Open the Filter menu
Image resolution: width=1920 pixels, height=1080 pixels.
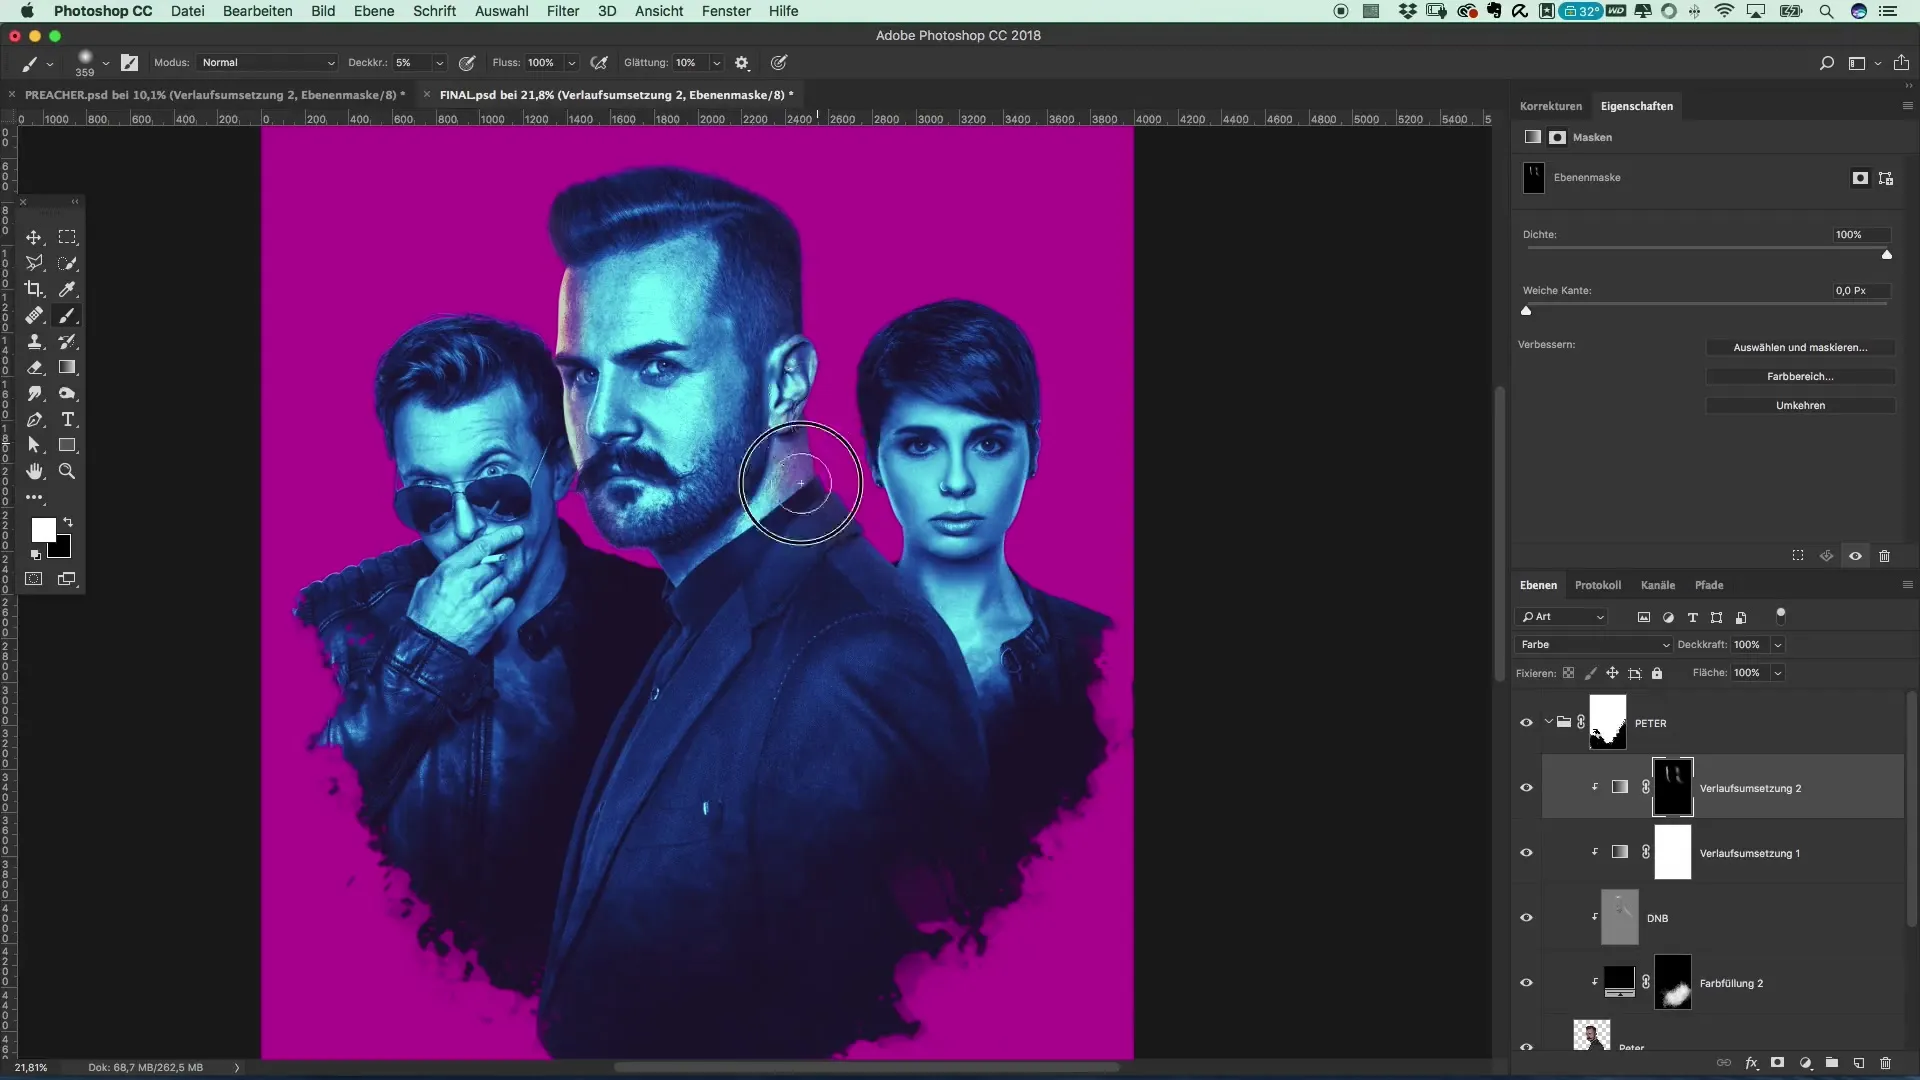[x=563, y=11]
